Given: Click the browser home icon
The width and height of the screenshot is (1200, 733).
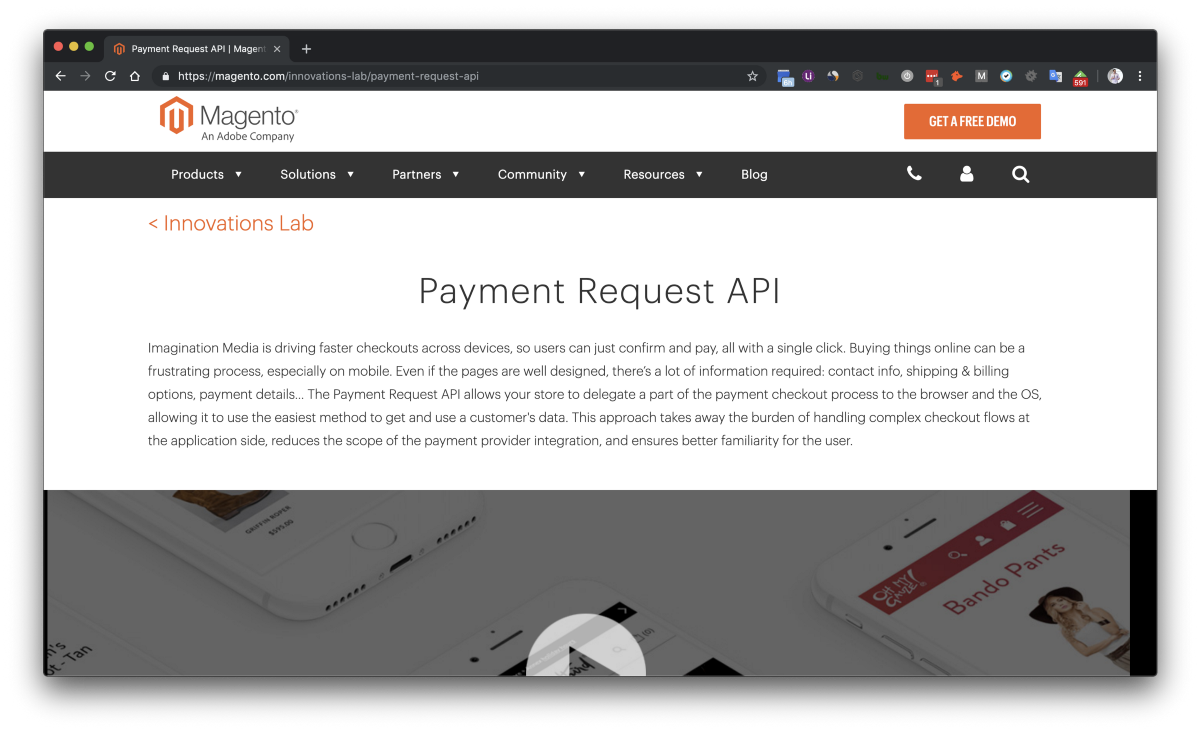Looking at the screenshot, I should click(x=135, y=76).
